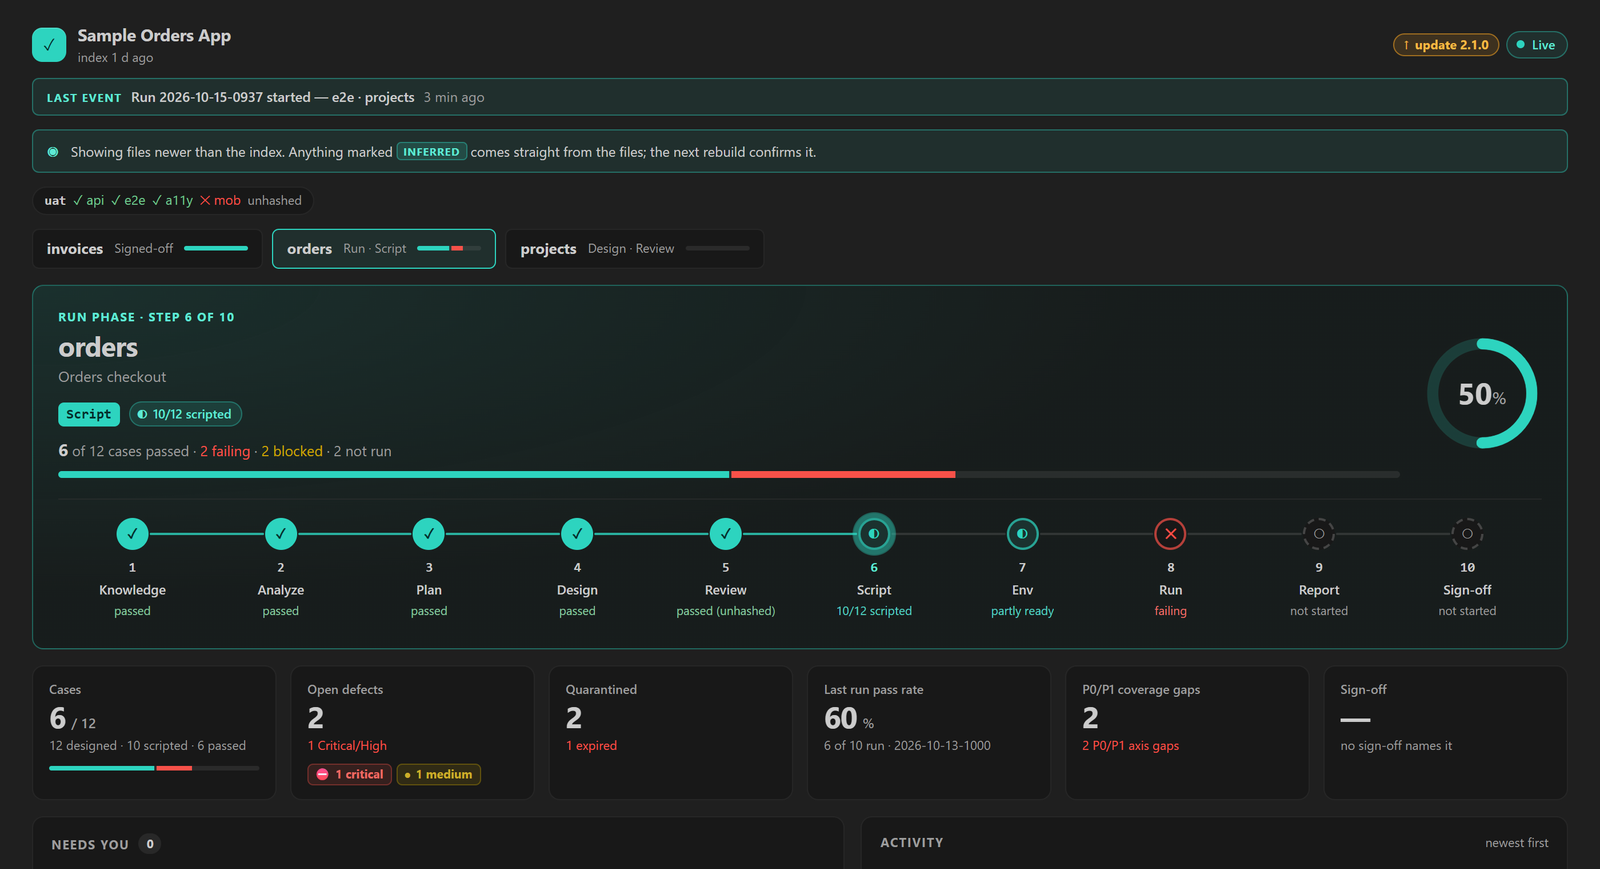The width and height of the screenshot is (1600, 869).
Task: Click the '2 P0/P1 axis gaps' link
Action: pos(1130,746)
